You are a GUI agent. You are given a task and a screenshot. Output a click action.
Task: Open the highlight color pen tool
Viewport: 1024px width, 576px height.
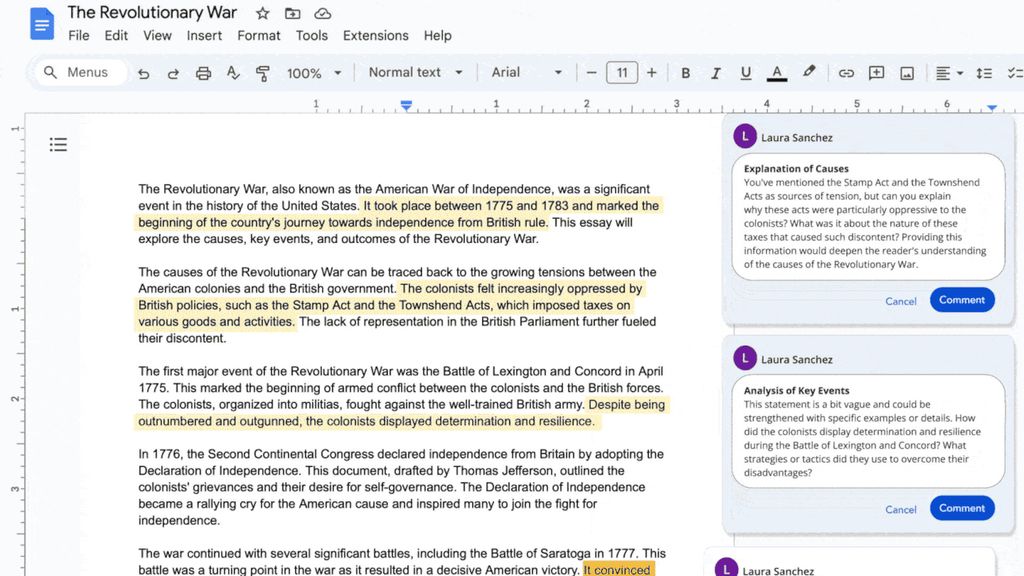coord(809,72)
